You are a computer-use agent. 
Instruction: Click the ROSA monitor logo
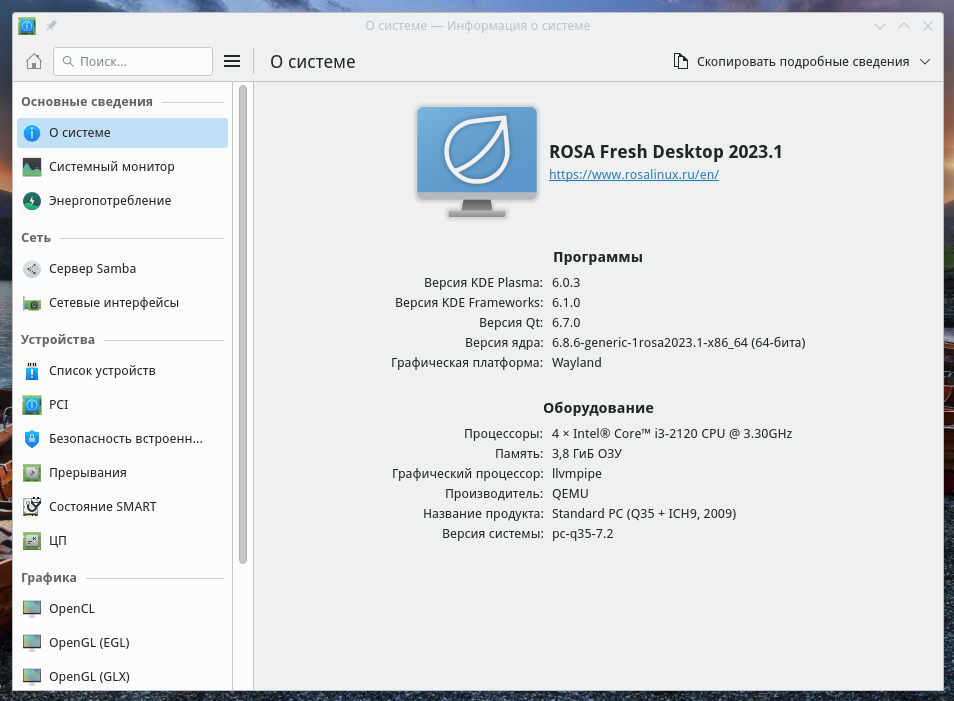tap(477, 162)
